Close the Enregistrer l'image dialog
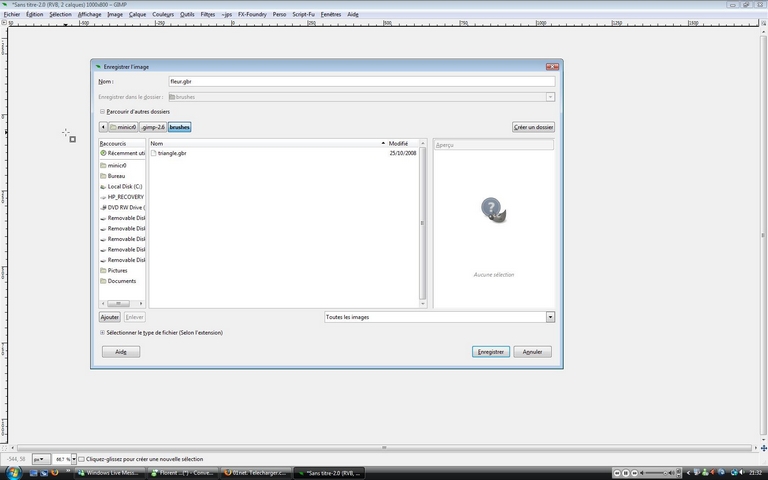The width and height of the screenshot is (768, 480). 552,67
